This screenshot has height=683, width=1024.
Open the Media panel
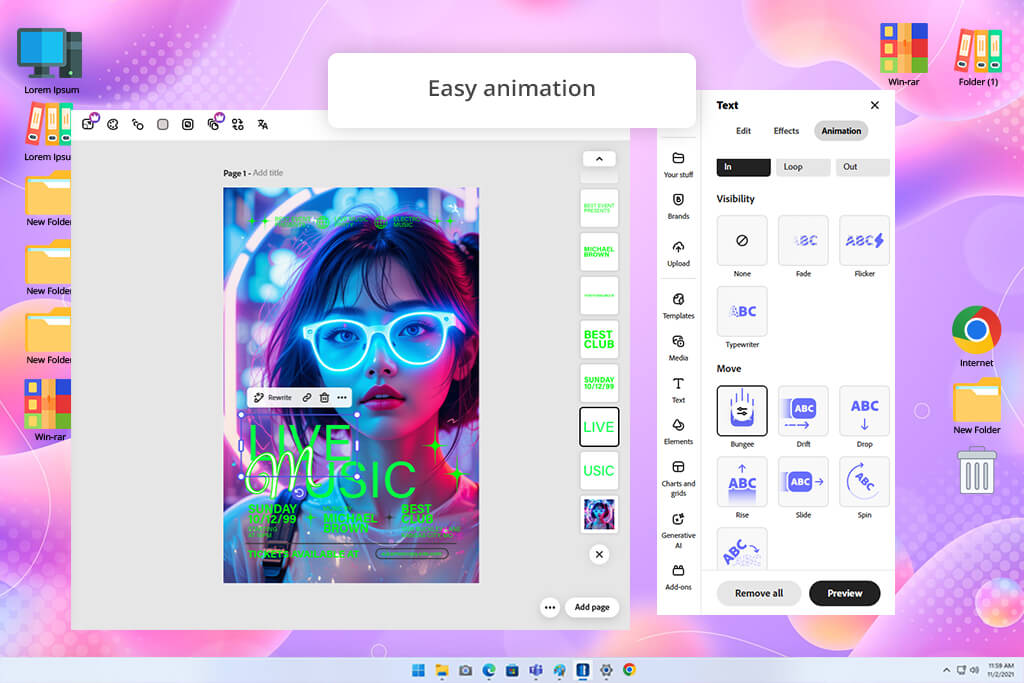tap(678, 346)
